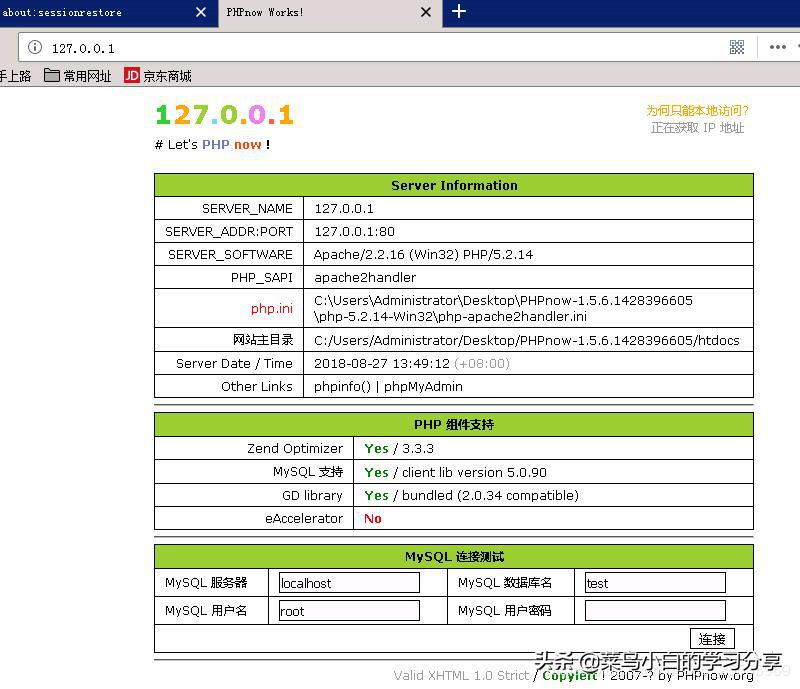Click the MySQL 用户密码 password field
Viewport: 800px width, 689px height.
coord(655,610)
